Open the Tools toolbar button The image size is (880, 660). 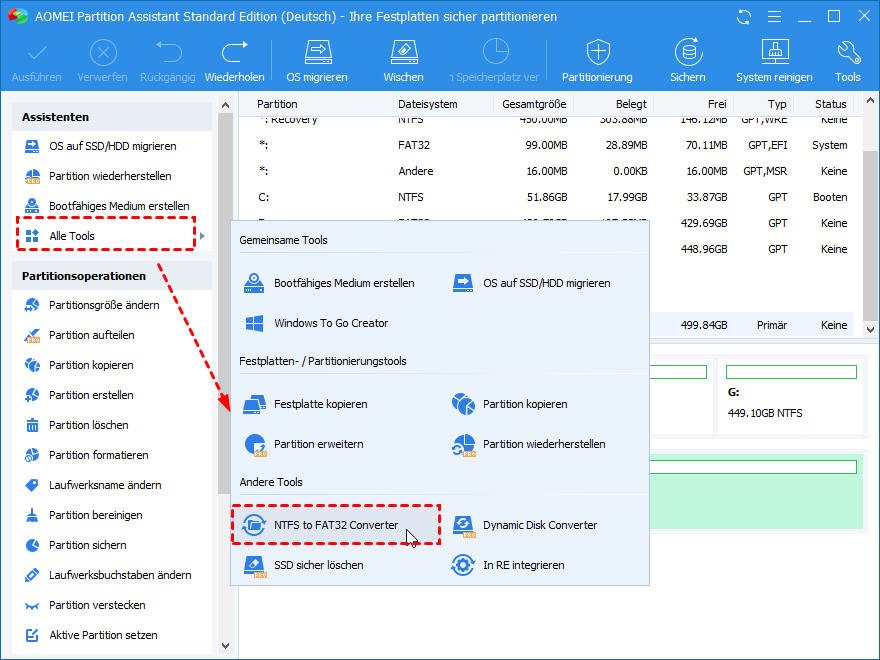847,61
